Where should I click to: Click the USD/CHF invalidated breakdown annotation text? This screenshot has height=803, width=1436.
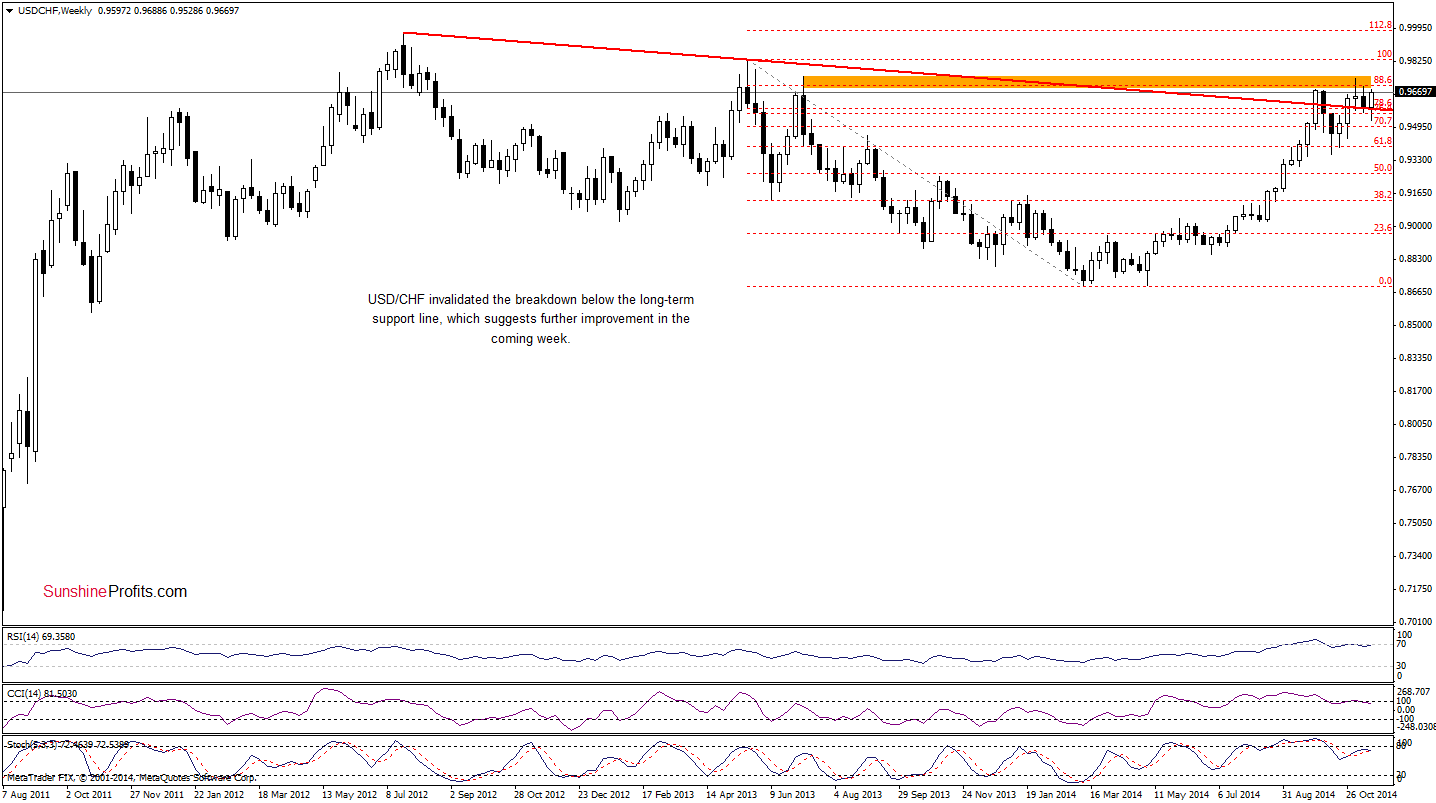[x=529, y=319]
